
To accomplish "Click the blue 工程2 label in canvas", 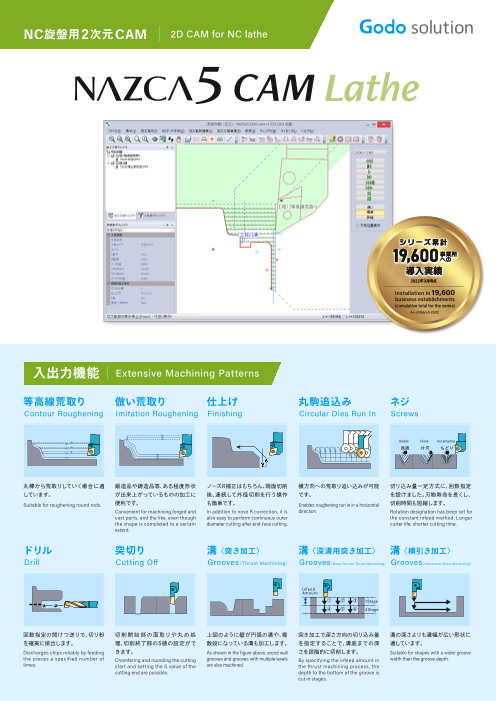I will point(249,234).
